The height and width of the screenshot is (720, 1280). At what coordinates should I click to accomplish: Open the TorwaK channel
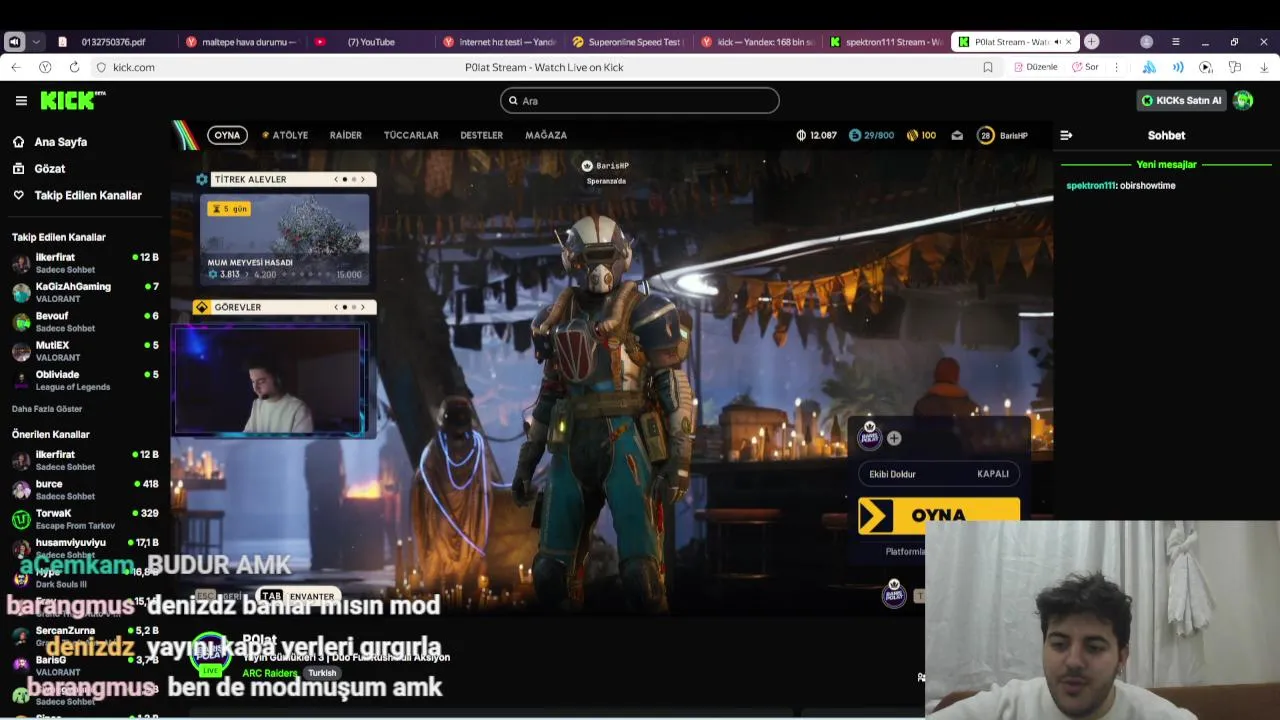pos(85,519)
